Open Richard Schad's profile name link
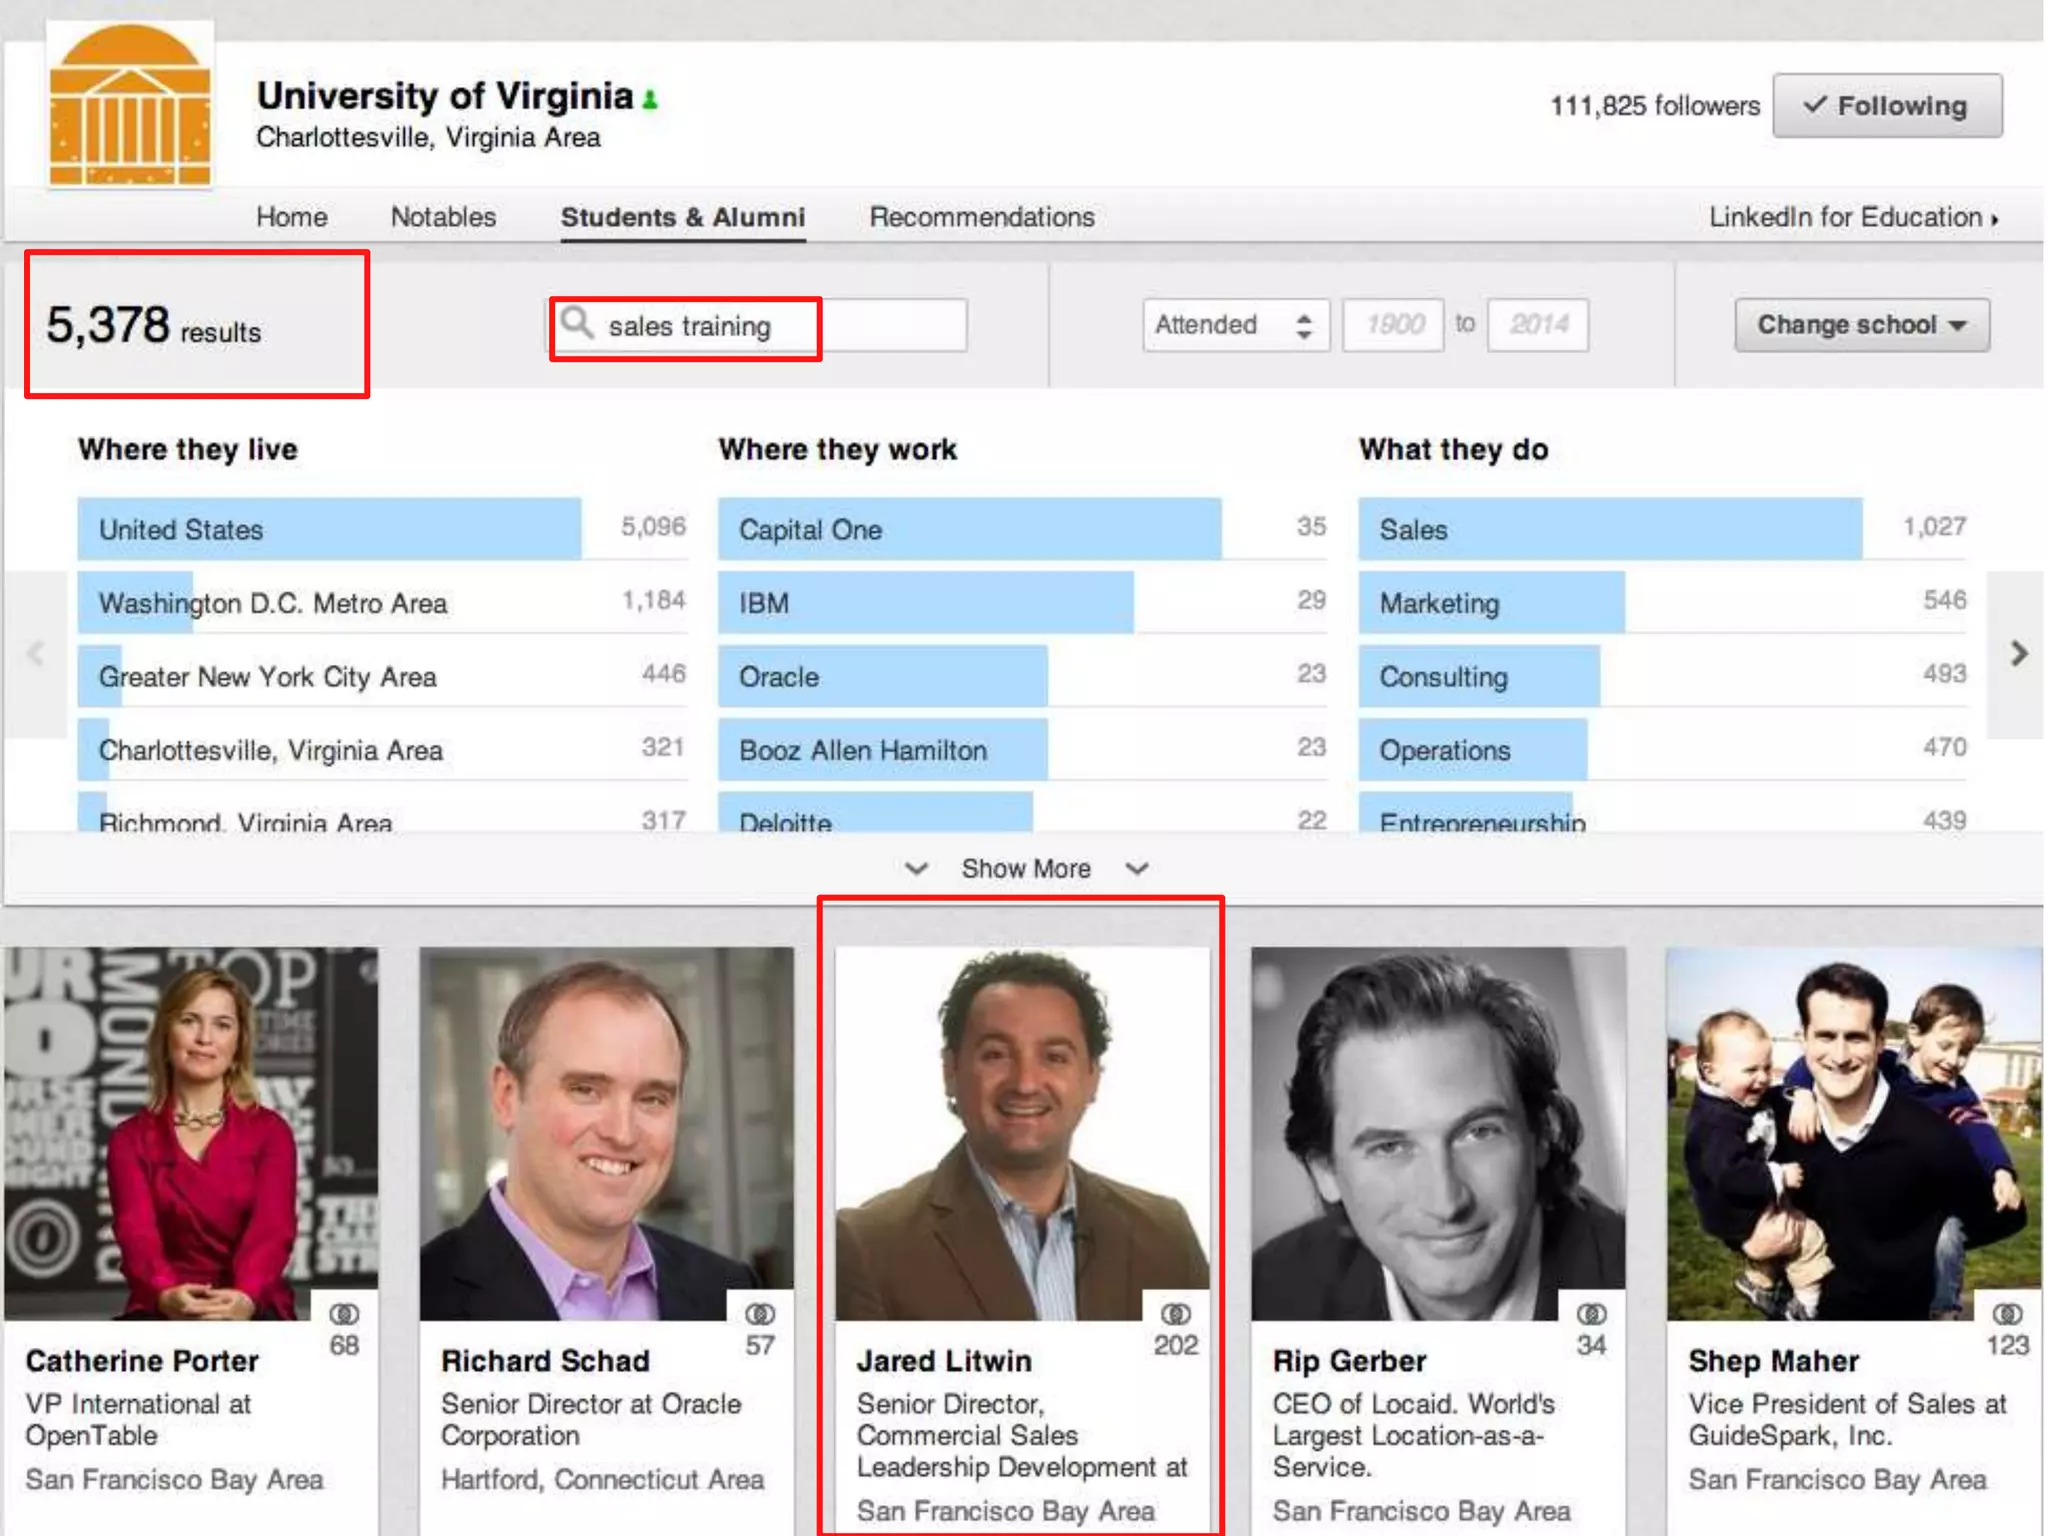 [545, 1361]
